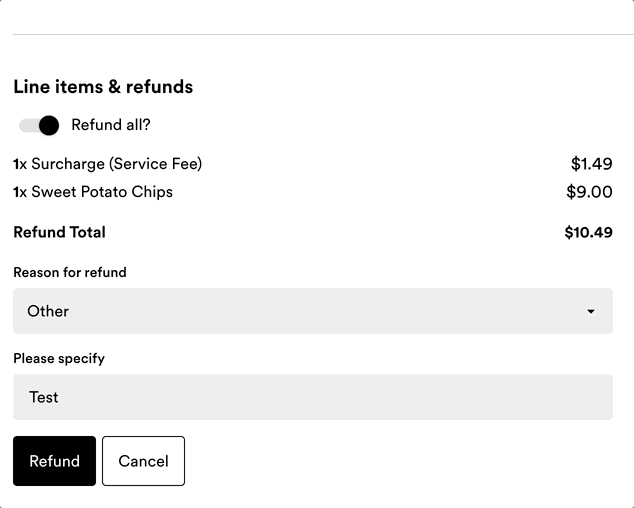Image resolution: width=634 pixels, height=508 pixels.
Task: Click the Refund Total label
Action: pos(59,232)
